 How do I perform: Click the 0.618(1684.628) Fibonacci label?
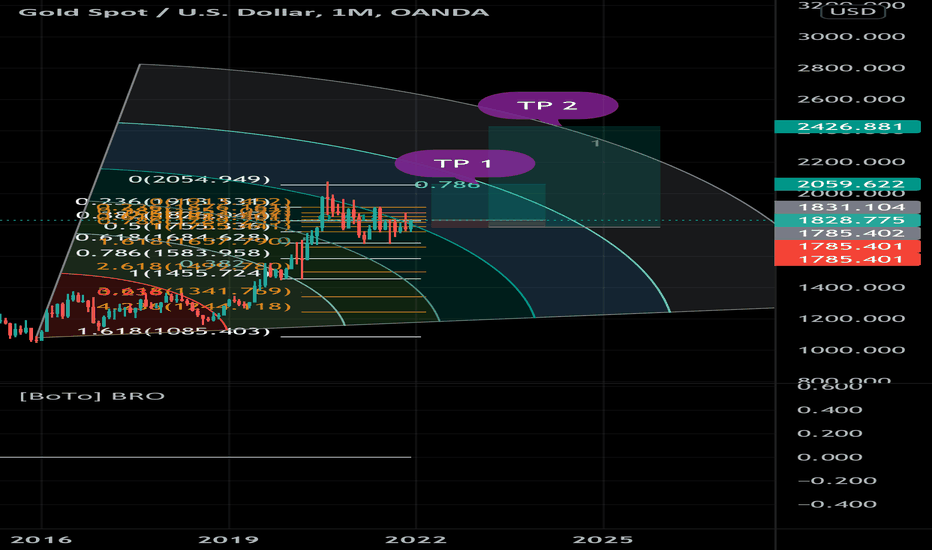172,238
